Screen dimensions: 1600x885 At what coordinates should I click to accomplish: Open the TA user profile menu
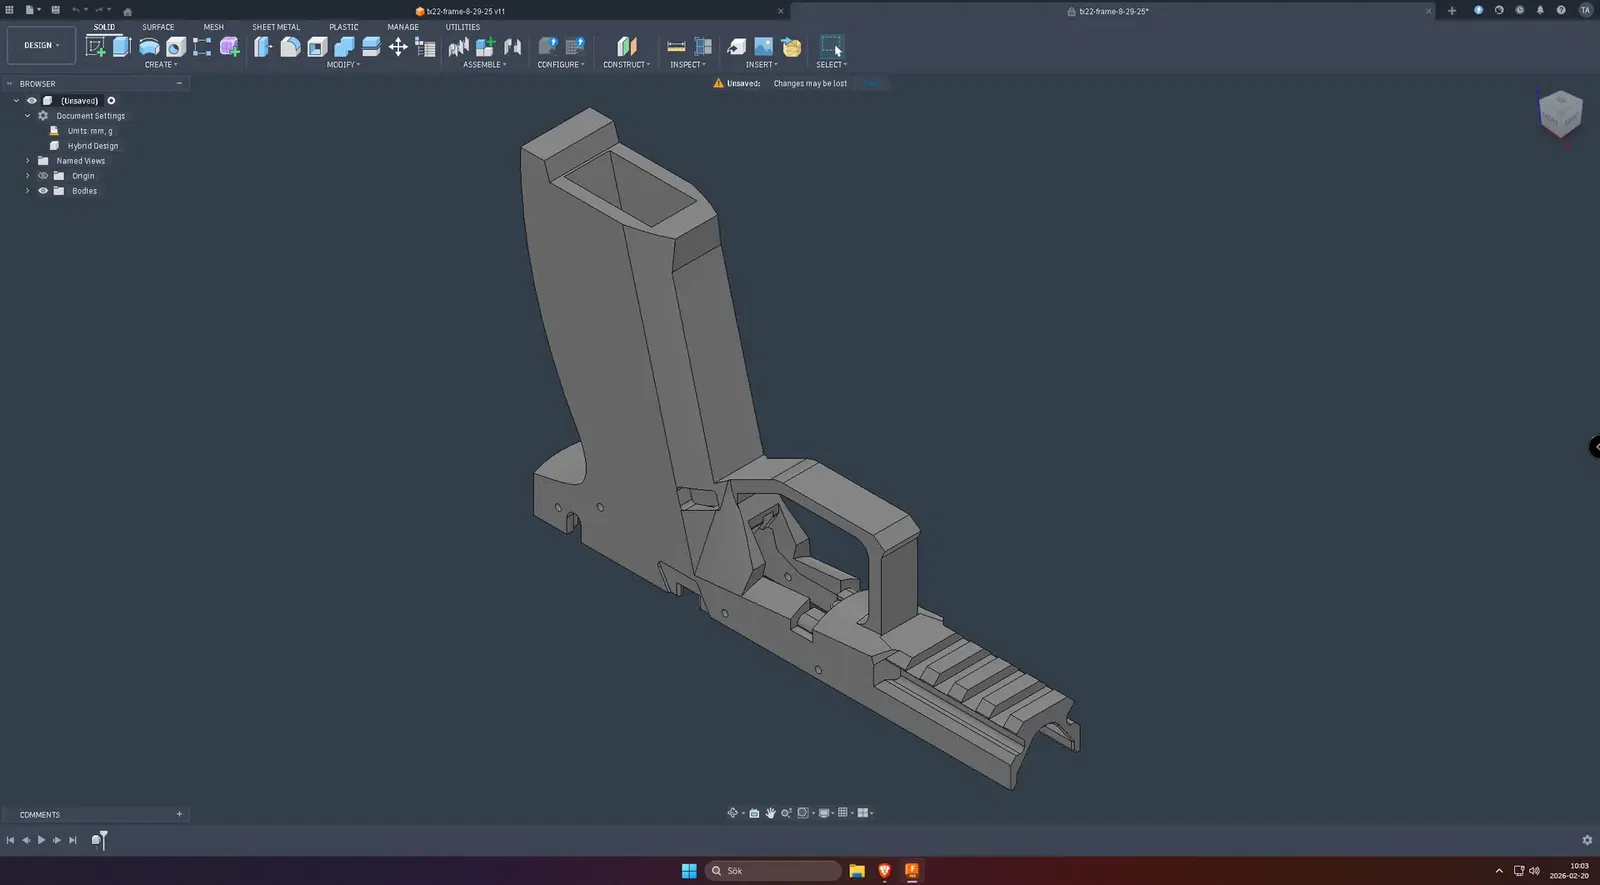tap(1585, 10)
